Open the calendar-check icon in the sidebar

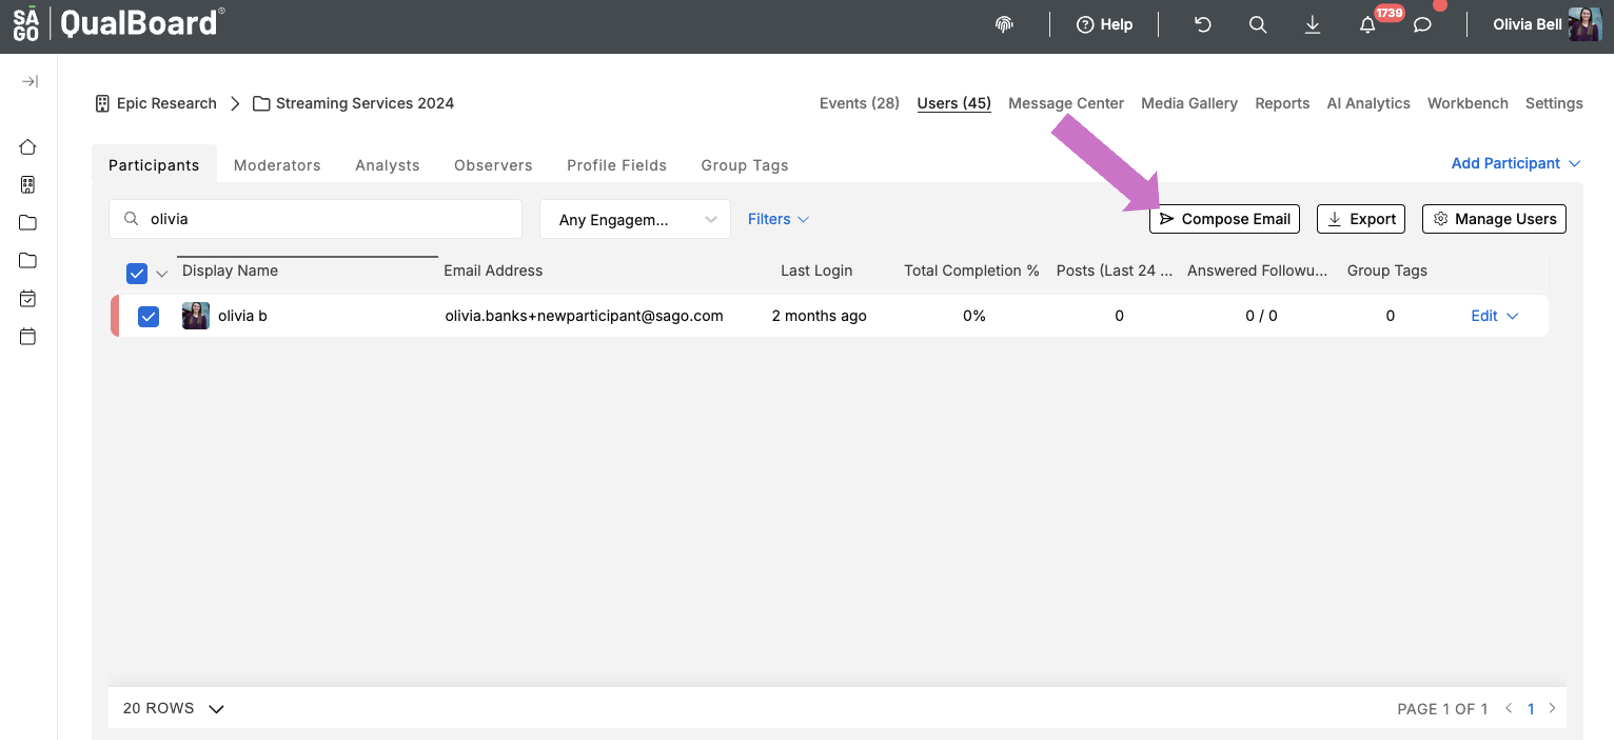tap(28, 299)
